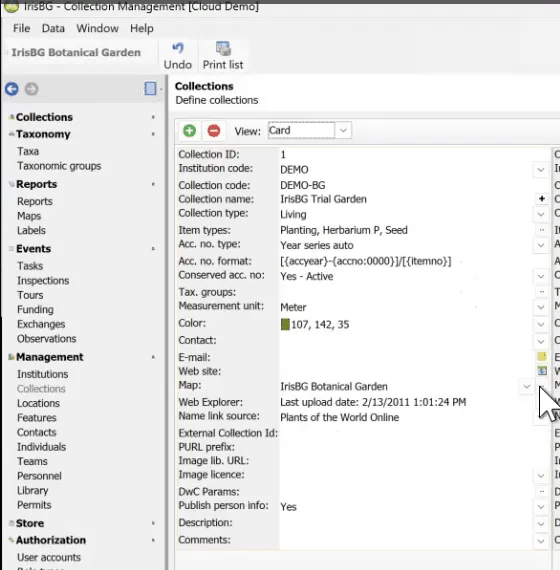Click the ellipsis button for DwC Params
560x570 pixels.
tap(541, 491)
